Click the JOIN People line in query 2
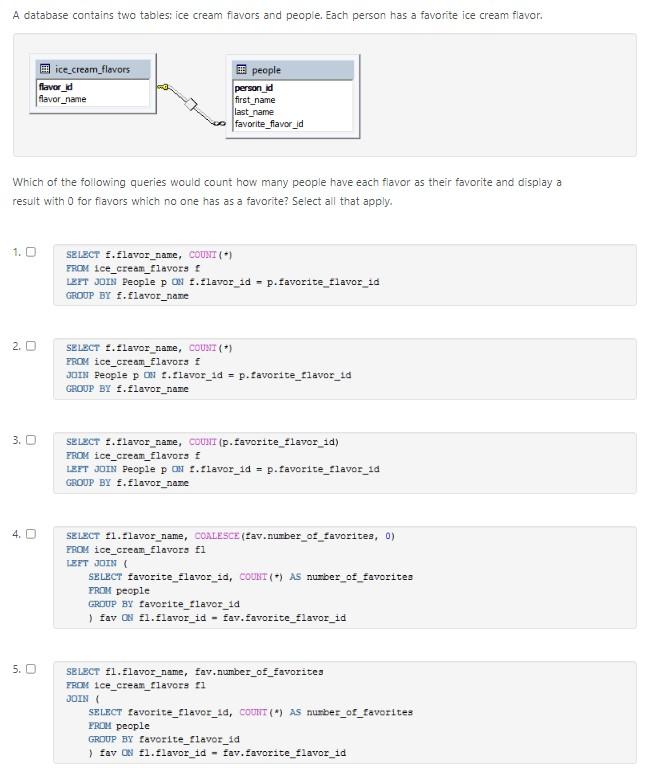This screenshot has height=777, width=661. 209,375
